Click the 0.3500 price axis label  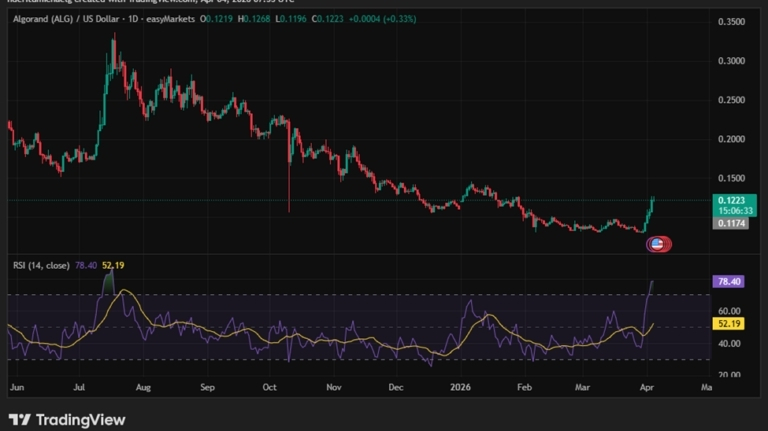(731, 22)
